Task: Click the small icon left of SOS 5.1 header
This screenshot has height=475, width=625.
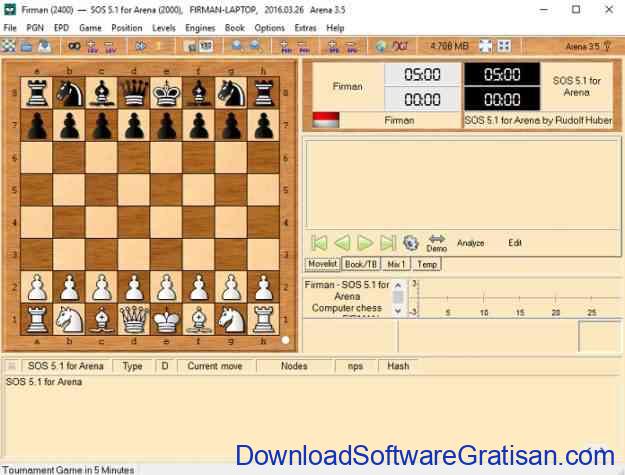Action: coord(12,365)
